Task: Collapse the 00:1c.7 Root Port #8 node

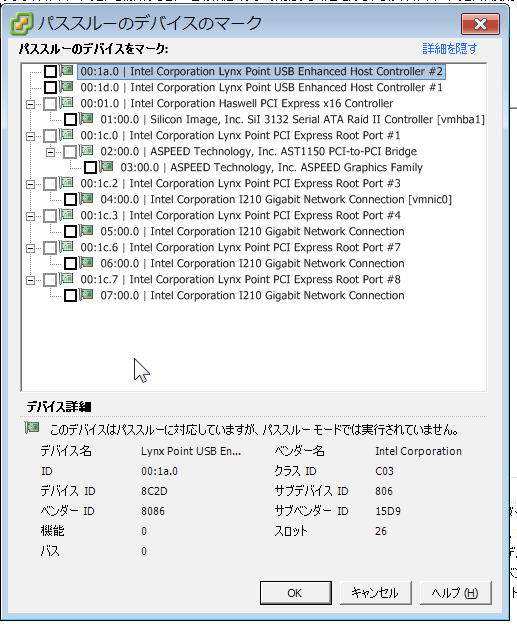Action: click(30, 280)
